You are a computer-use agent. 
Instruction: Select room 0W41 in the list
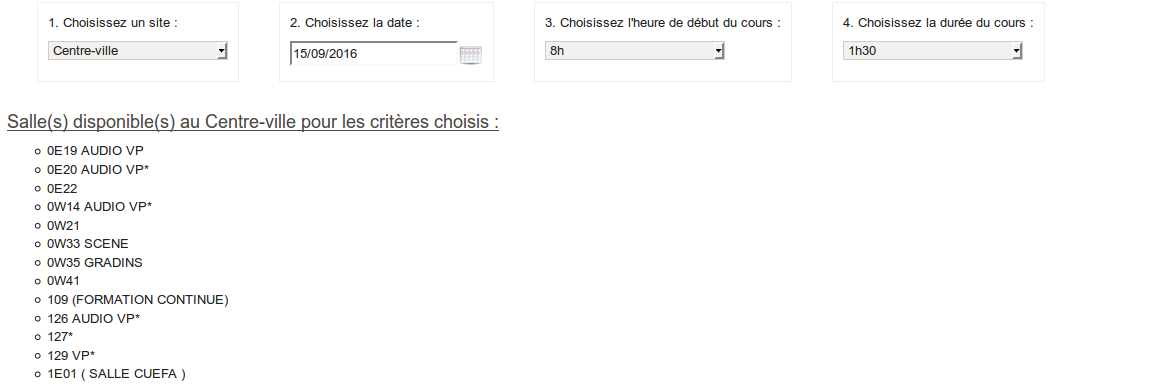coord(64,281)
